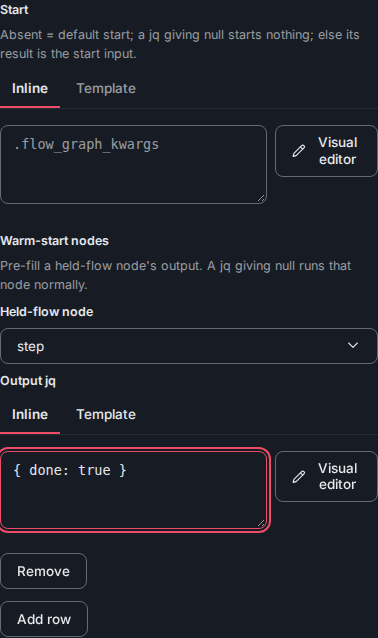Click the Held-flow node label
Image resolution: width=378 pixels, height=638 pixels.
tap(47, 312)
